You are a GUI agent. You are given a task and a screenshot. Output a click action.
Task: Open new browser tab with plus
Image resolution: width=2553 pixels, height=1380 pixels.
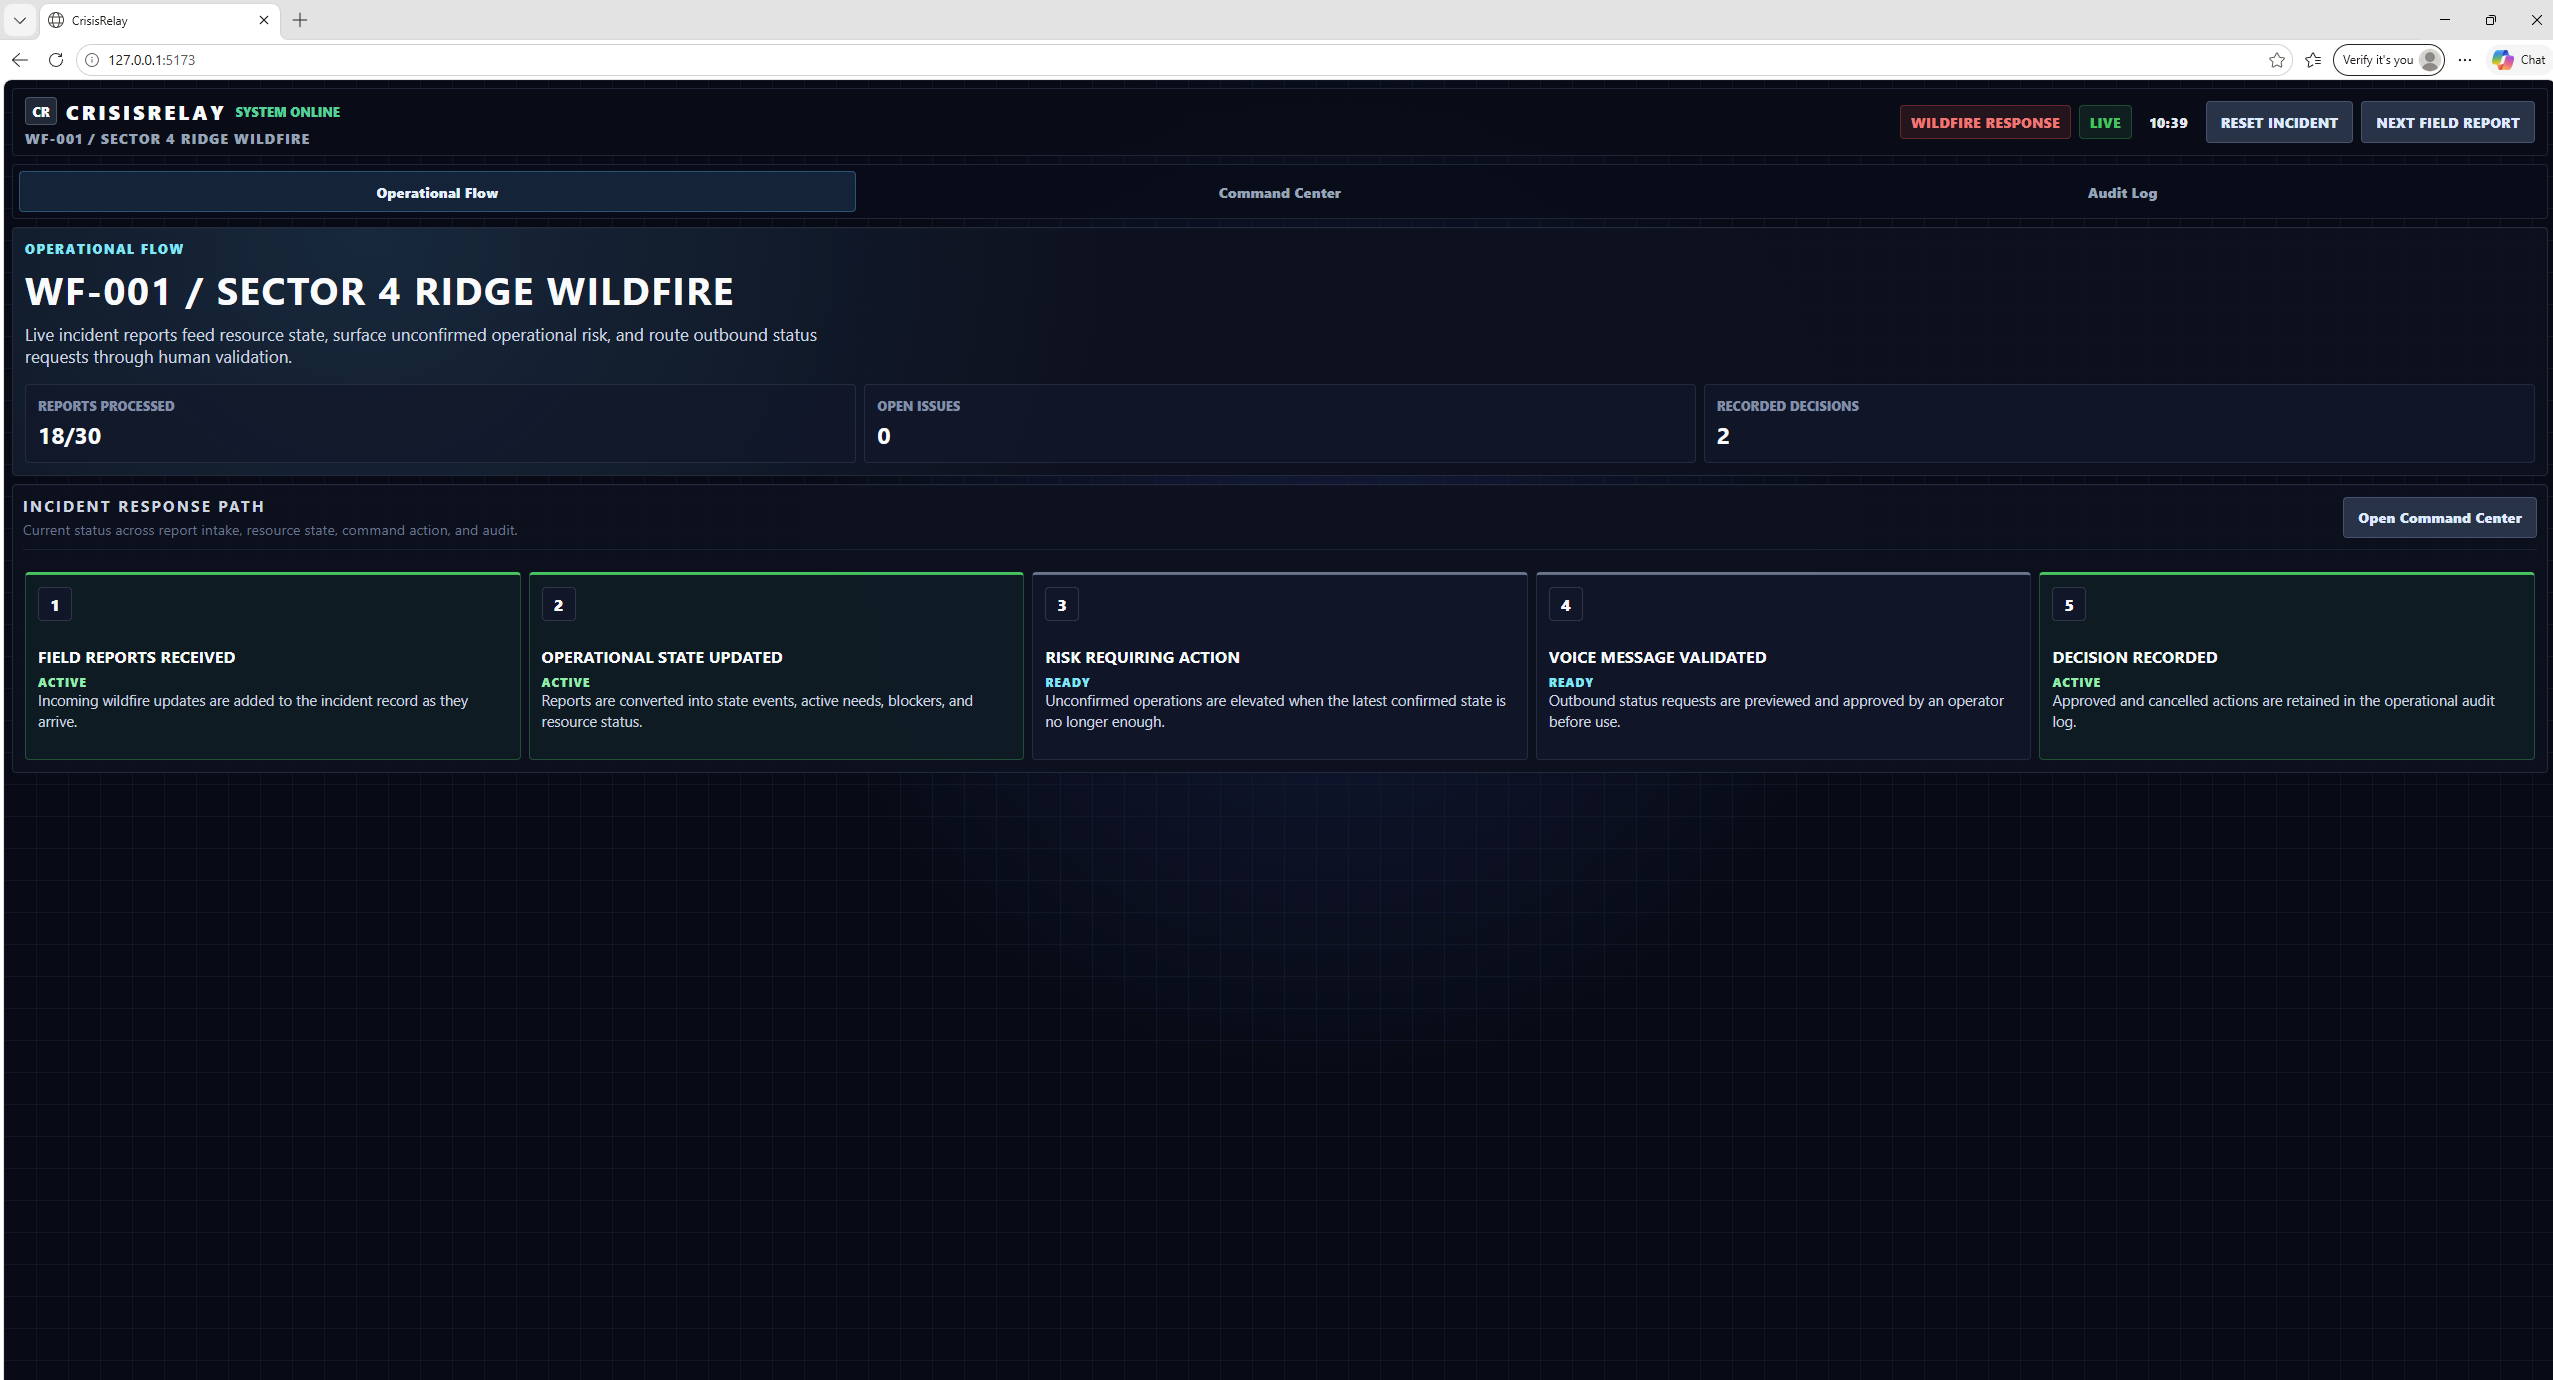pyautogui.click(x=300, y=20)
